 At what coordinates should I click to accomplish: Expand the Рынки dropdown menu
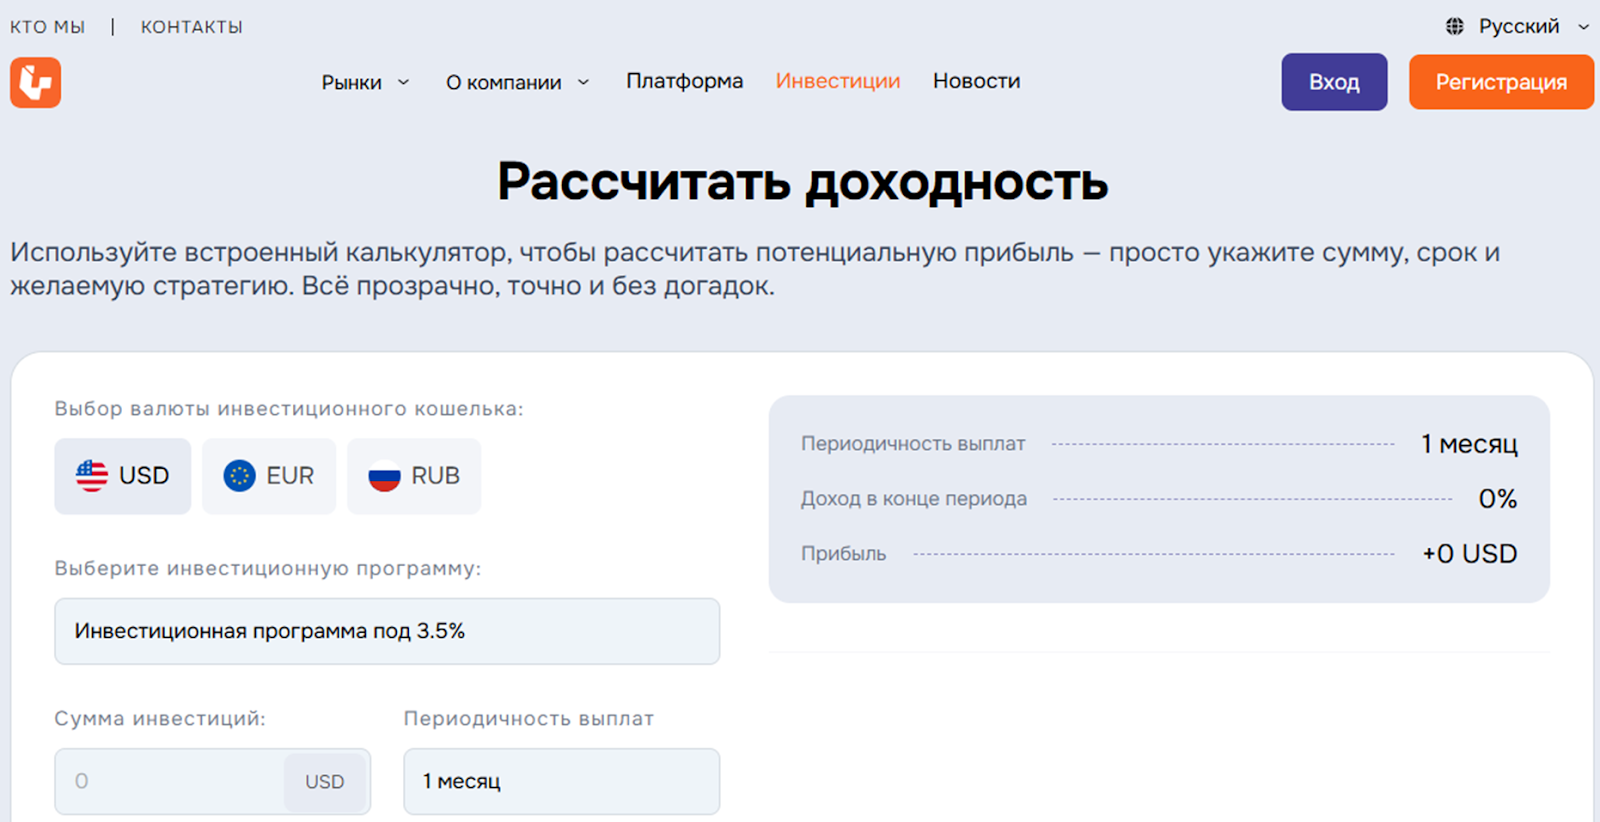[365, 82]
